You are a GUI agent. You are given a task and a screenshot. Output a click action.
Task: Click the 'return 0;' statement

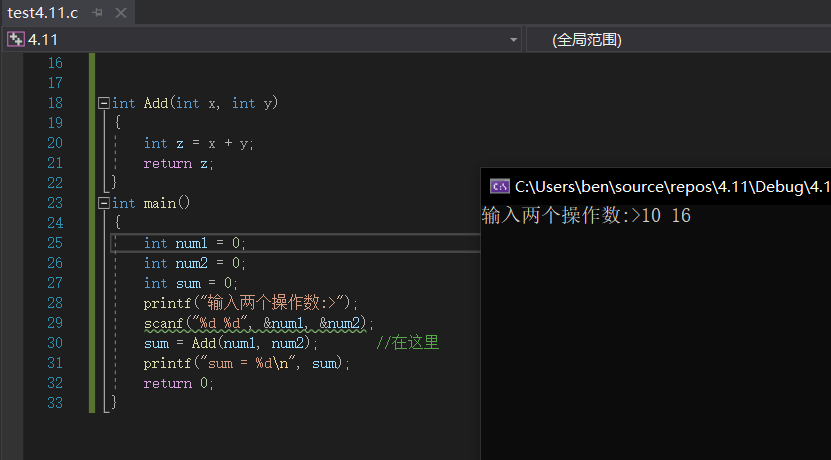(178, 383)
